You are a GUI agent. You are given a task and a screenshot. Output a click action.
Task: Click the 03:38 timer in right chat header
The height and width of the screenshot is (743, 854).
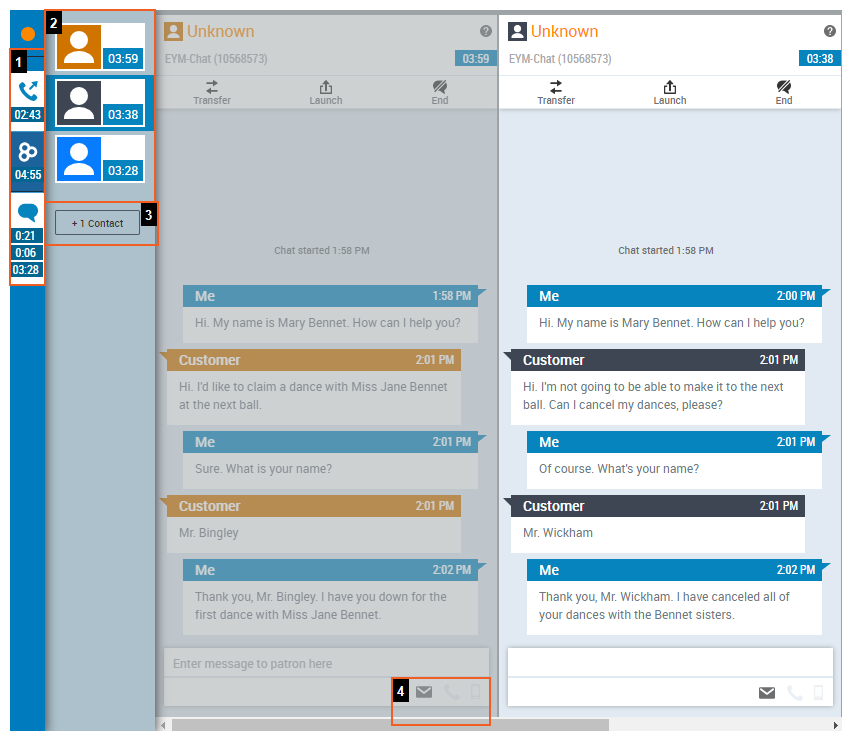[x=820, y=58]
